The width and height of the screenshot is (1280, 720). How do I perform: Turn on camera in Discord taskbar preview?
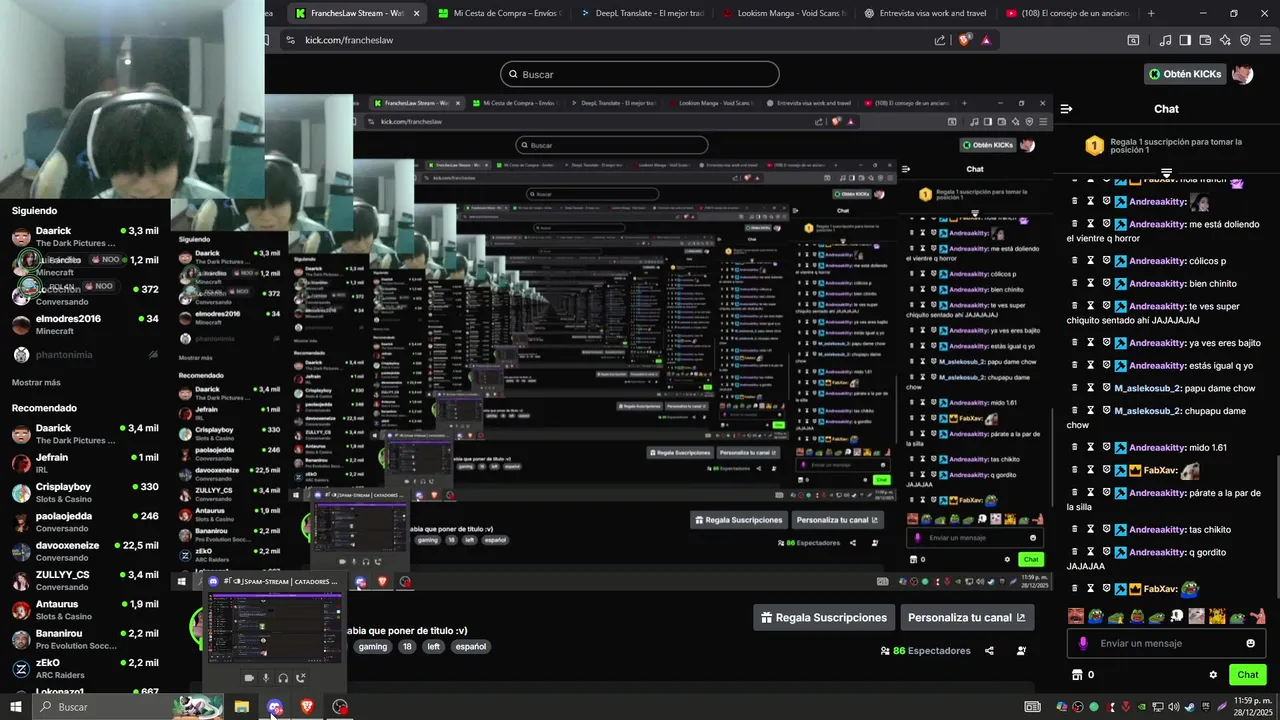pos(249,678)
